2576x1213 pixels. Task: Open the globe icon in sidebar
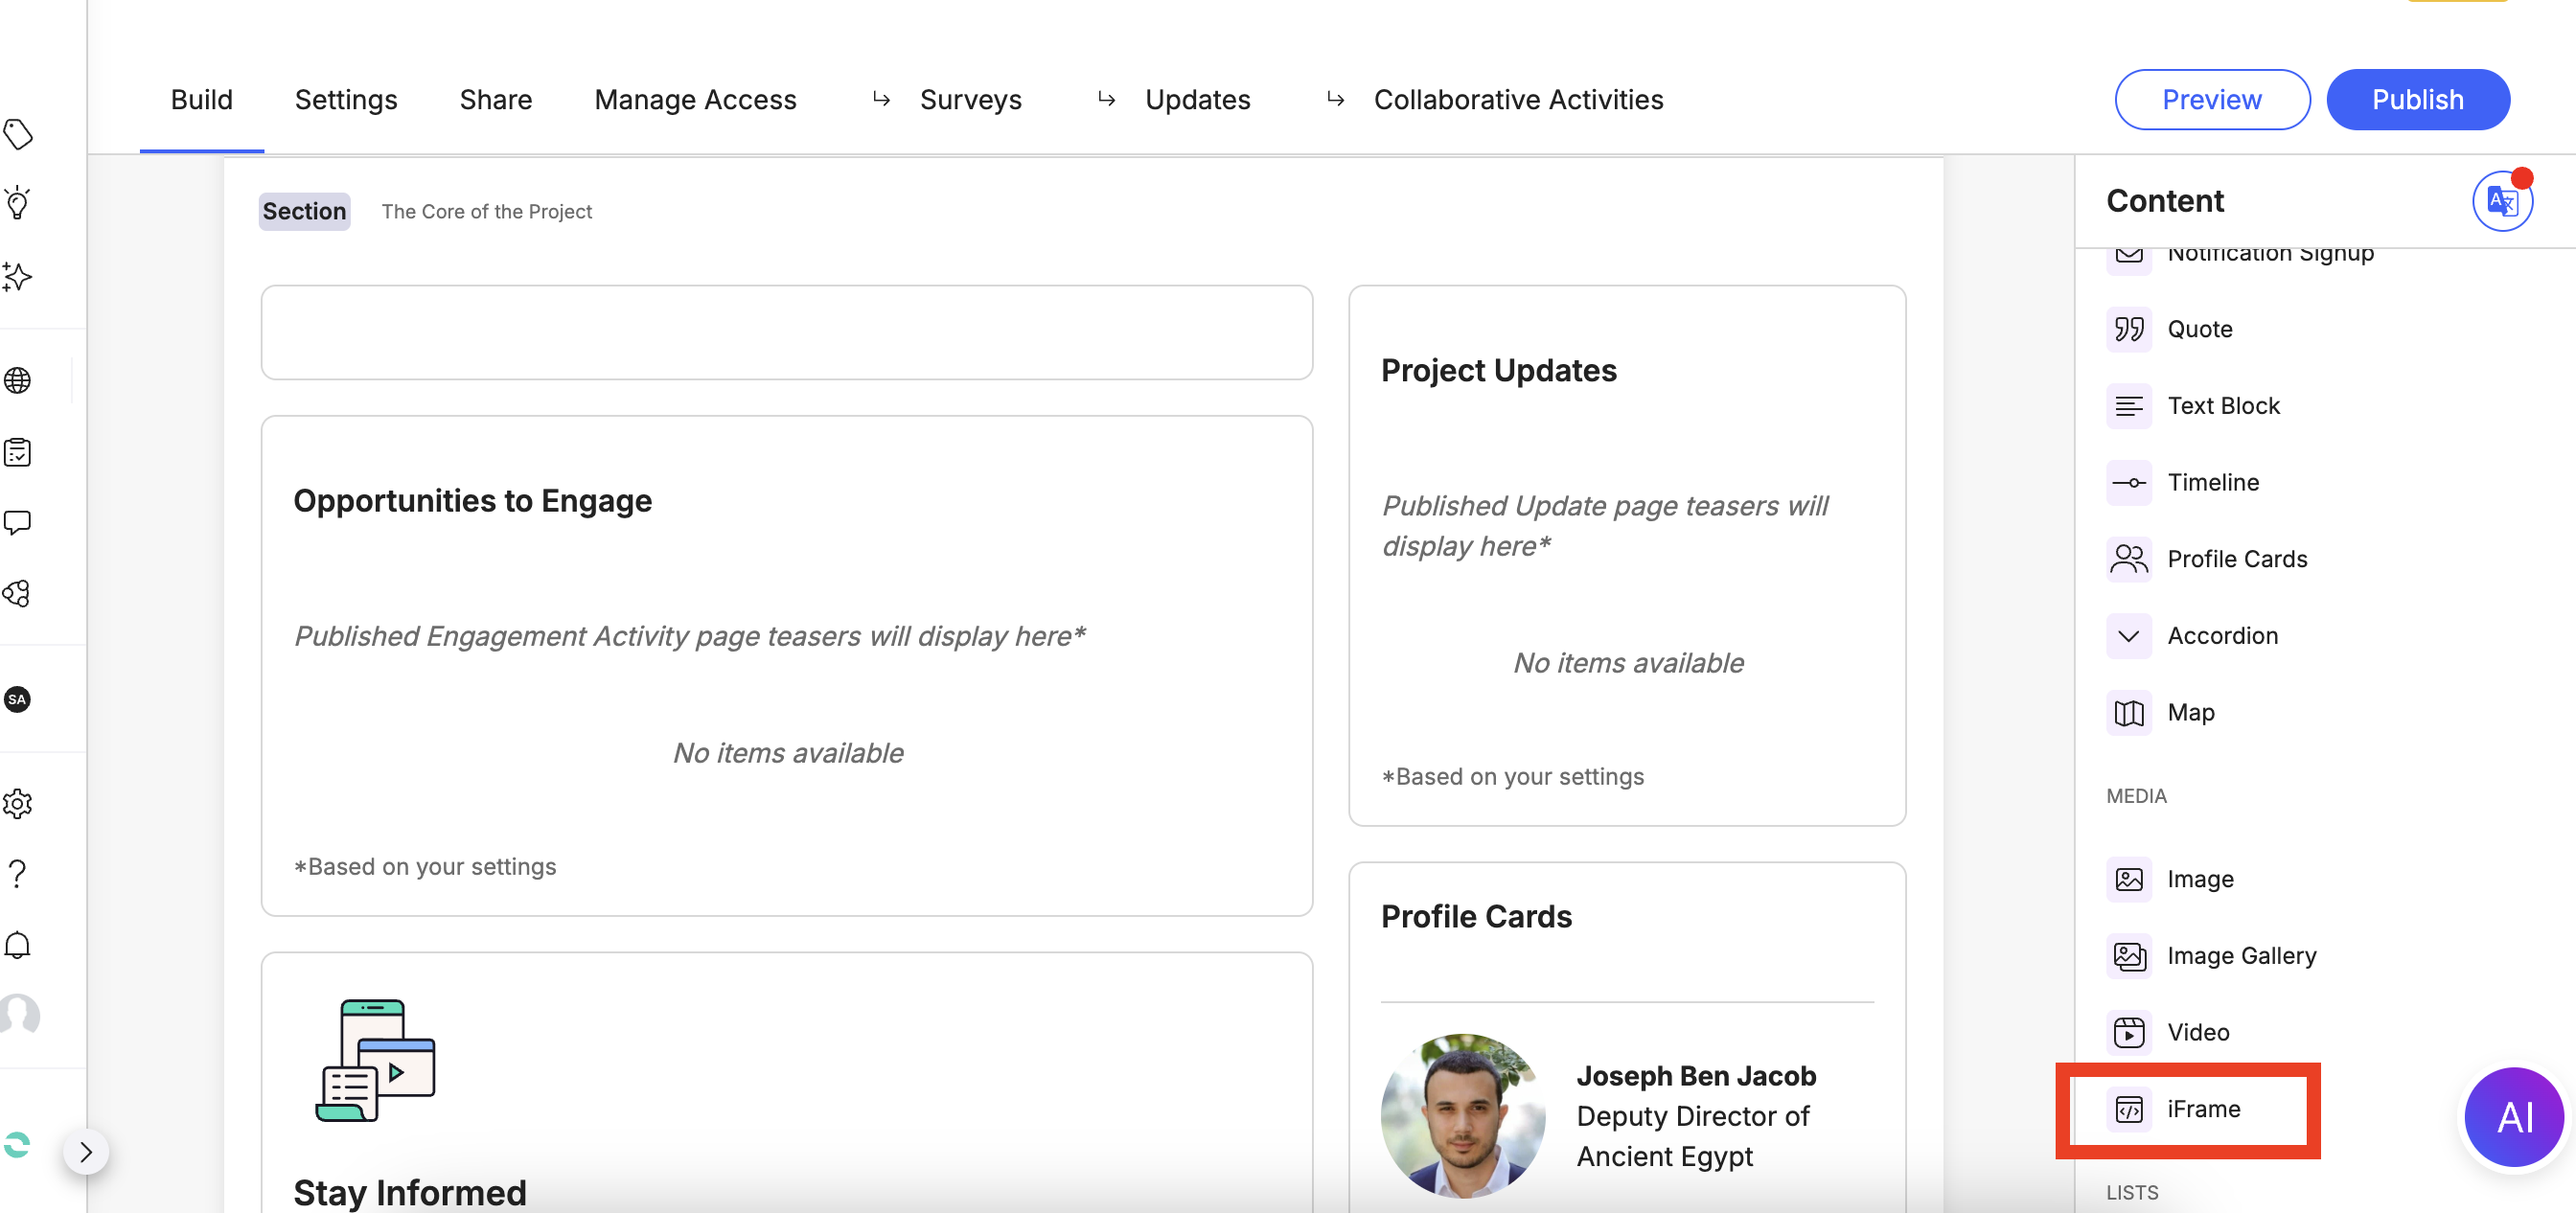18,380
